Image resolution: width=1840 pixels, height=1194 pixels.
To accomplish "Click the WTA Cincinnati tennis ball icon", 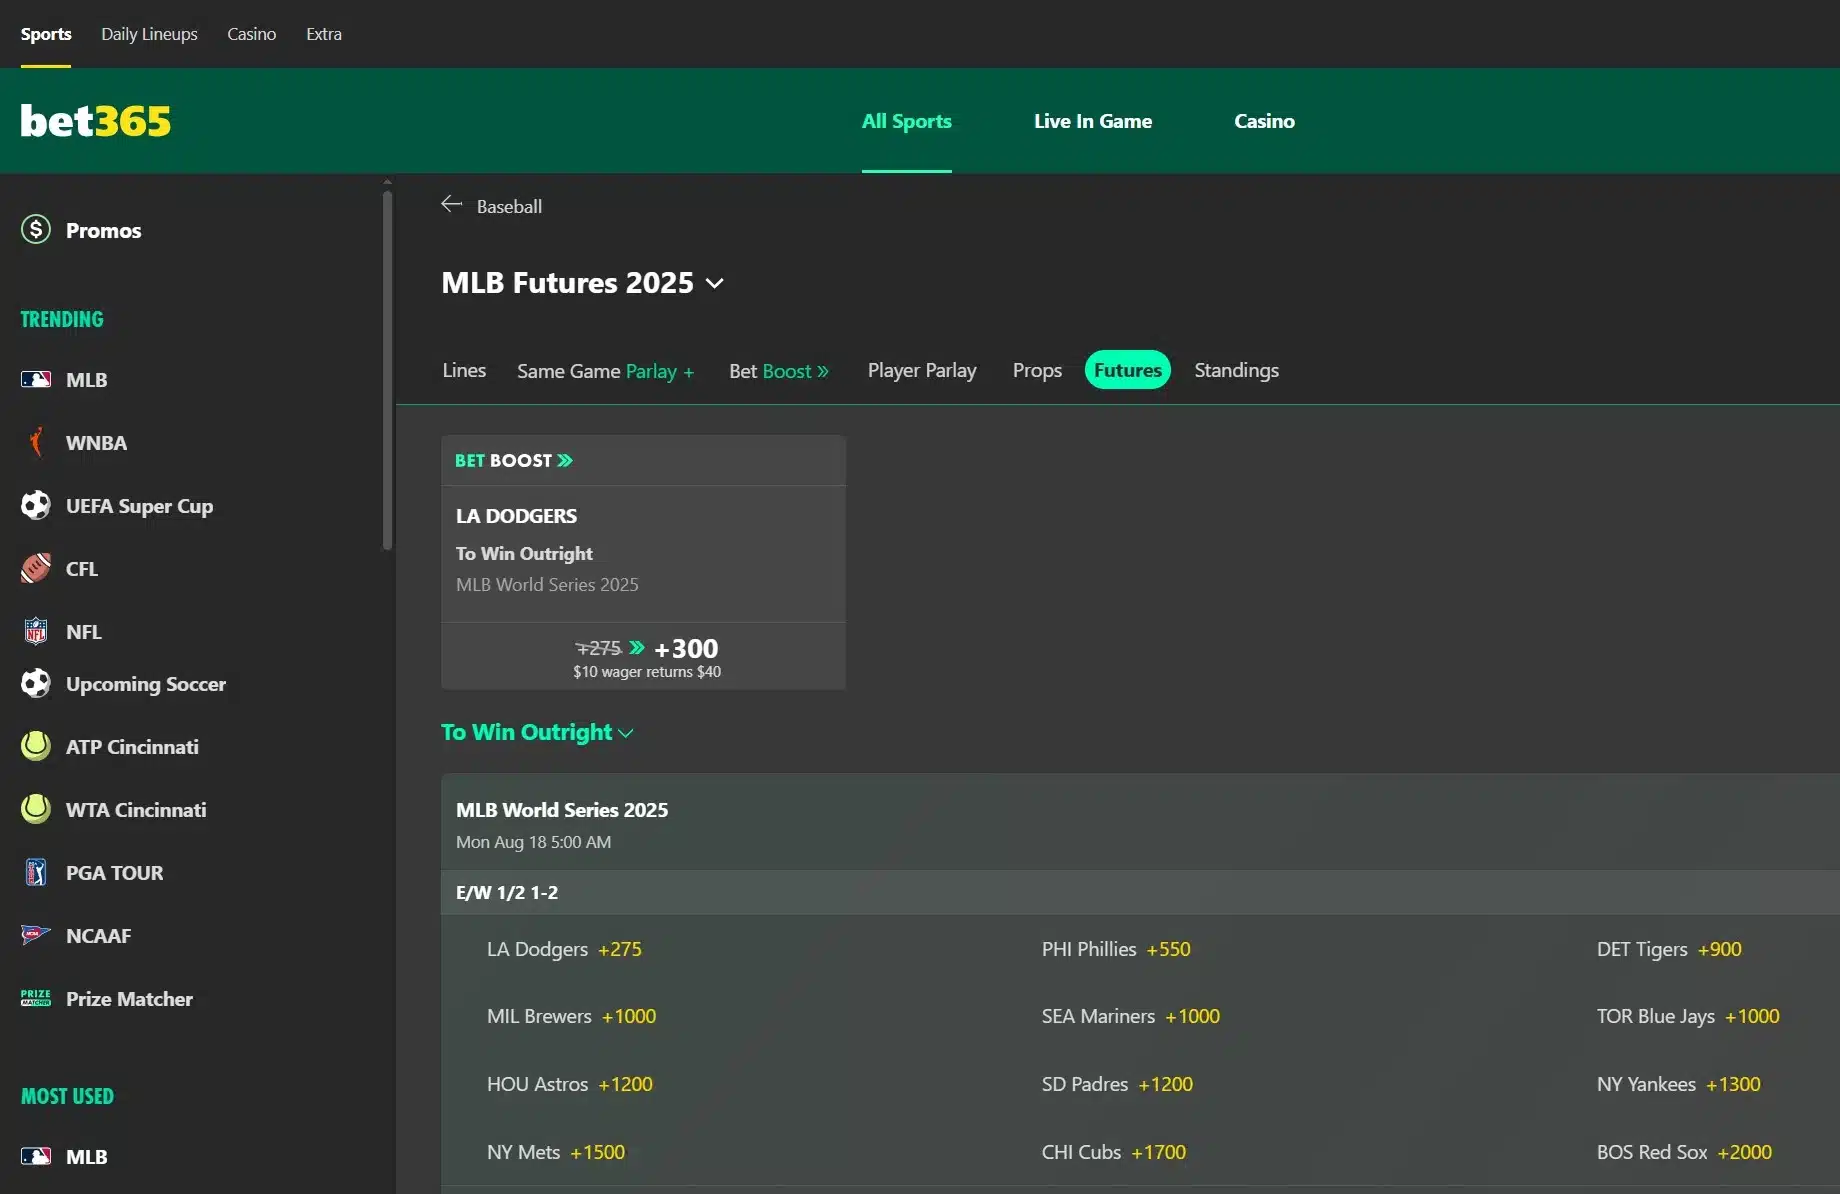I will coord(36,809).
